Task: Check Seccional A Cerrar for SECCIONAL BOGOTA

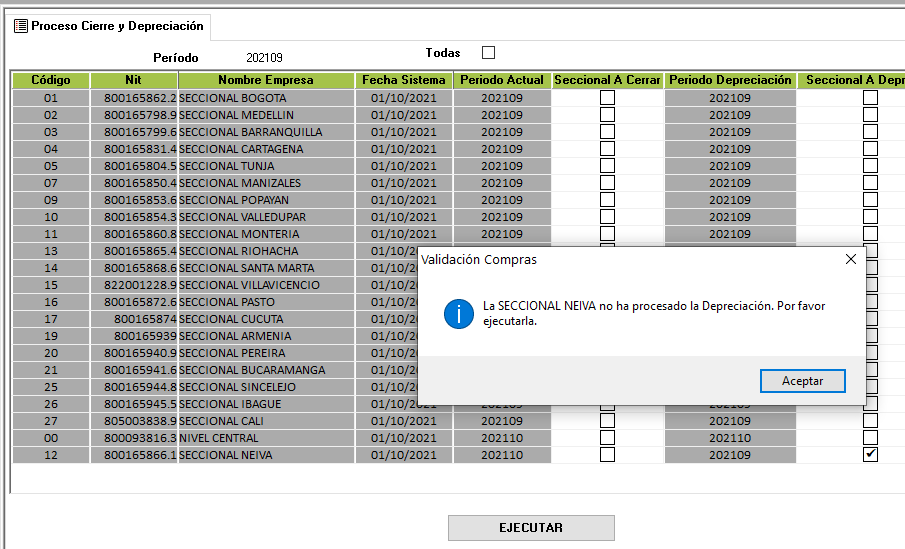Action: (x=607, y=98)
